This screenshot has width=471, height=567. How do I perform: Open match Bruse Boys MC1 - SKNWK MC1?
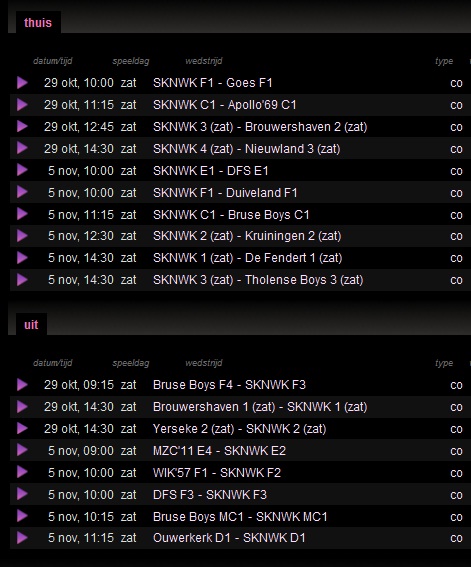coord(240,516)
